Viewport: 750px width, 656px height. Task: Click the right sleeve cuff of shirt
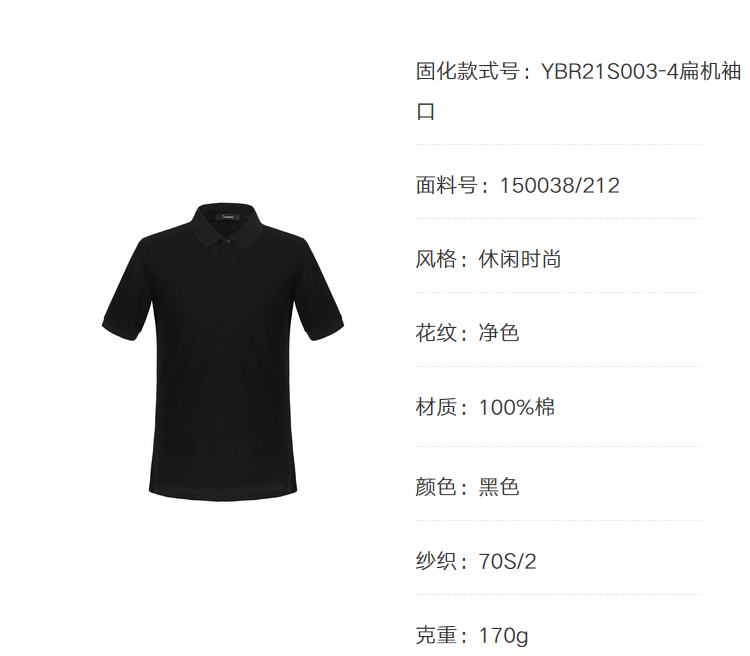(x=327, y=330)
